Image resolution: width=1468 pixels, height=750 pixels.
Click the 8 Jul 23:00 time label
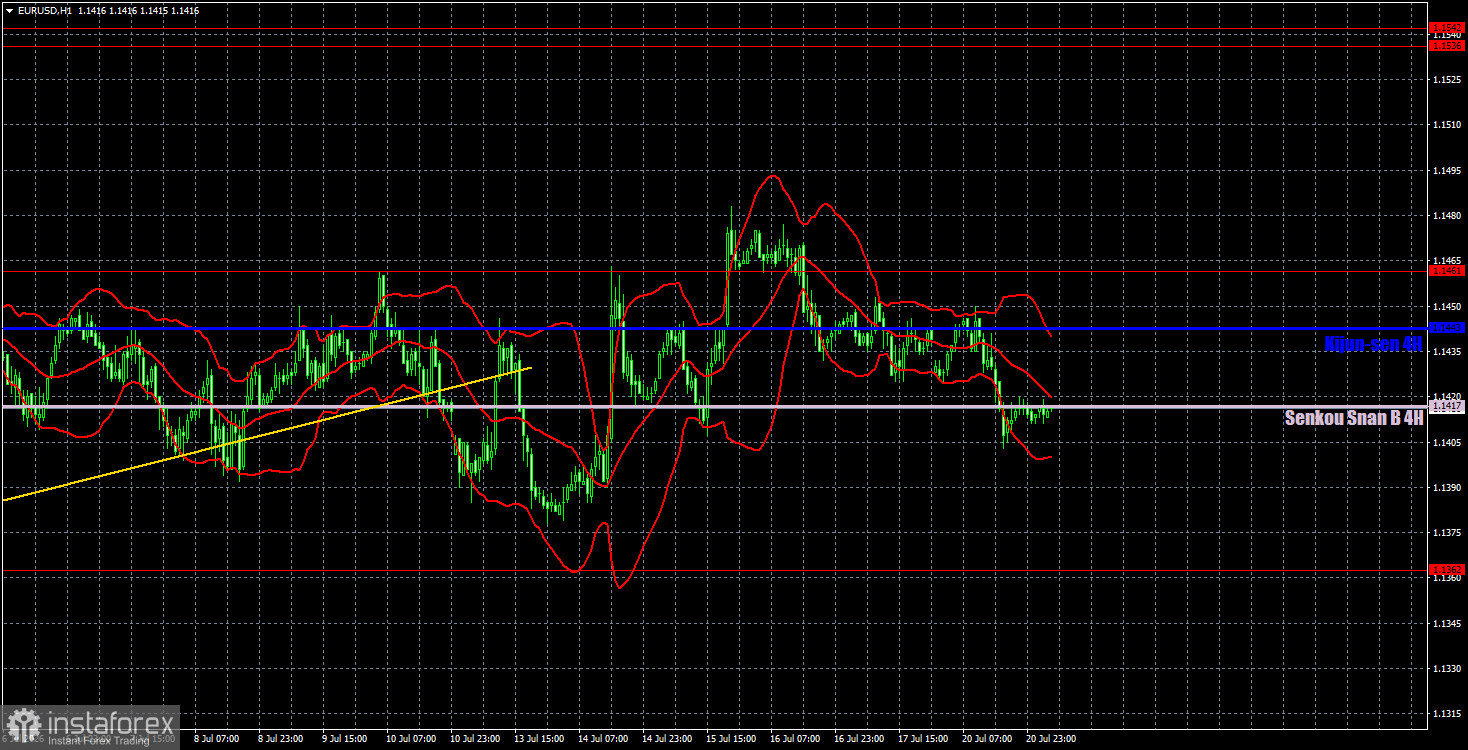tap(279, 739)
